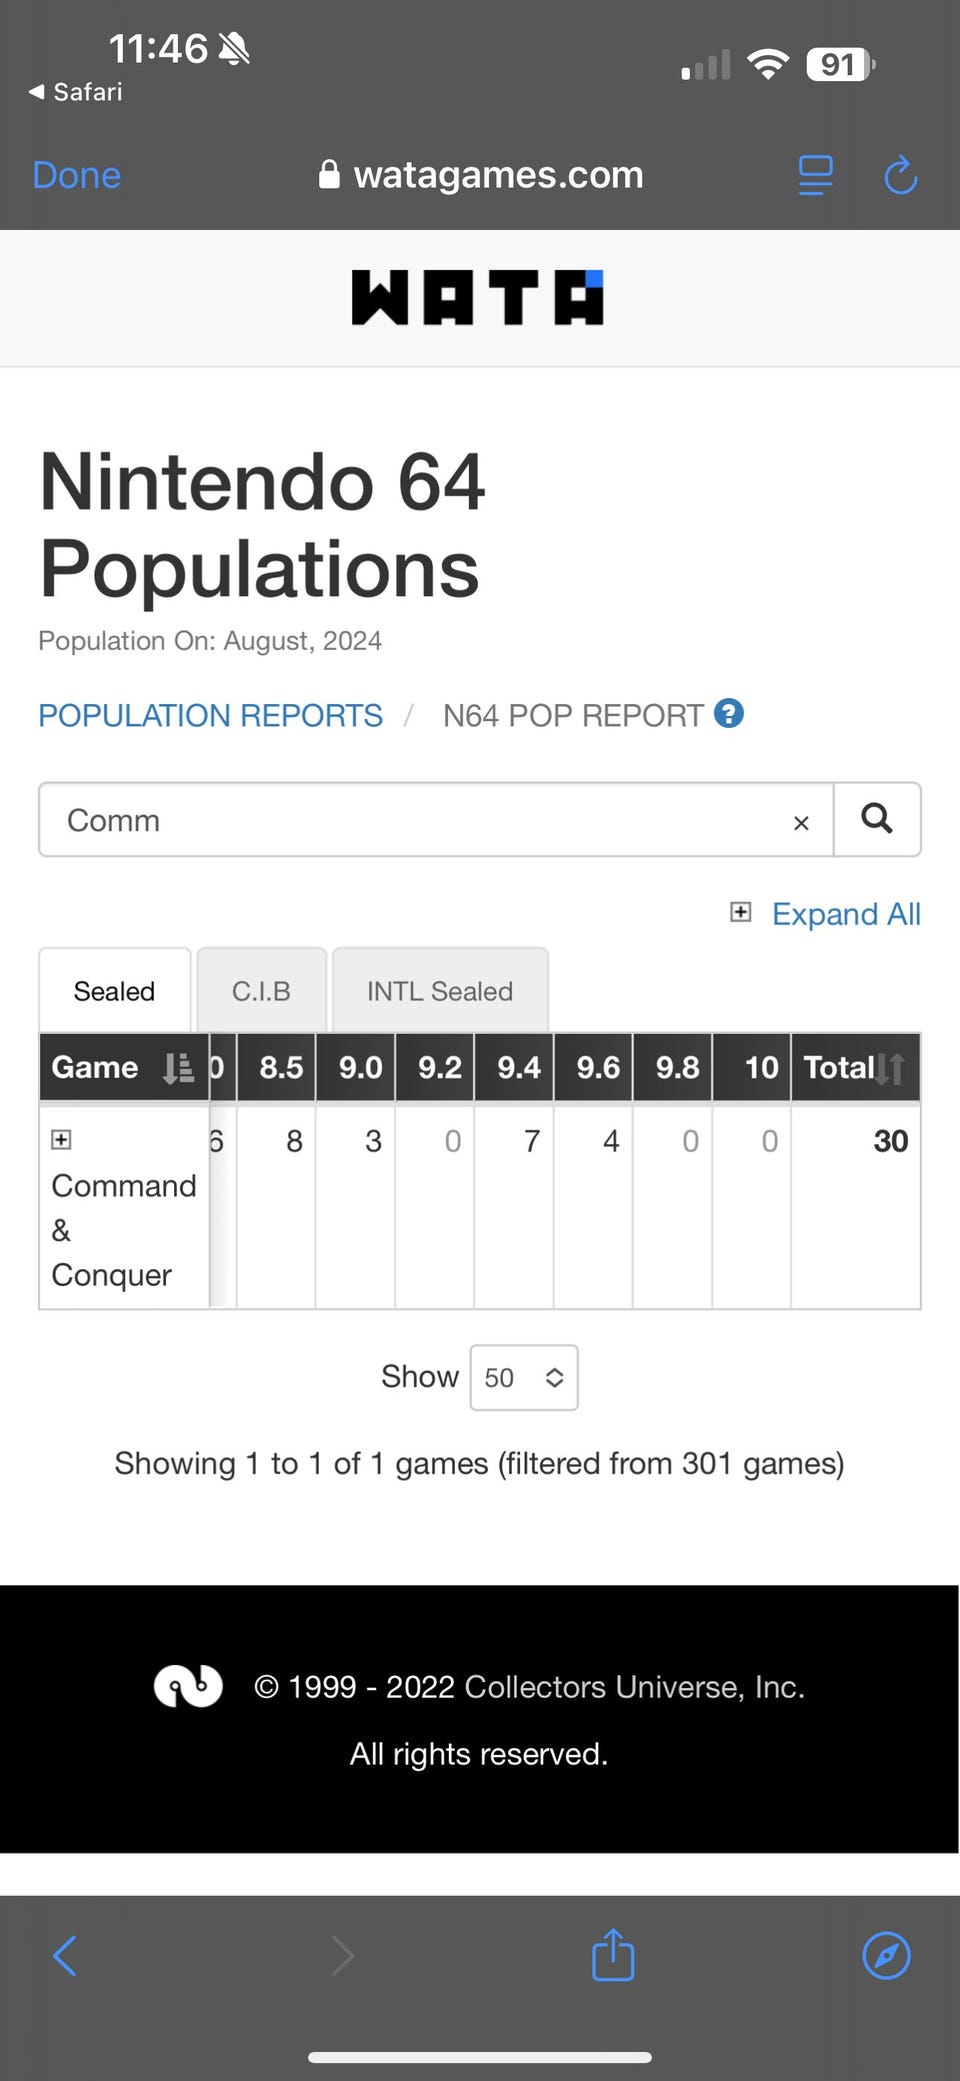960x2081 pixels.
Task: Click Expand All link
Action: tap(845, 913)
